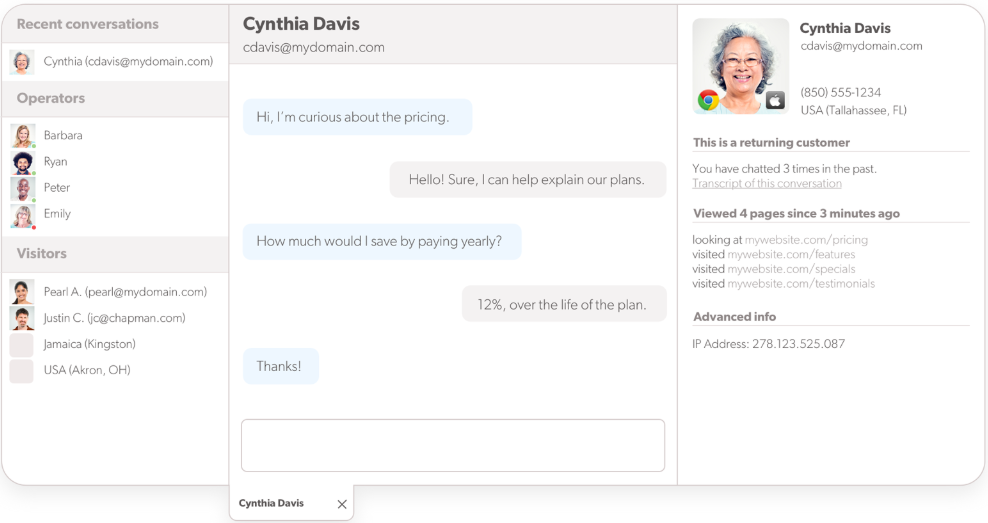The width and height of the screenshot is (988, 523).
Task: Click in the chat message input box
Action: tap(453, 445)
